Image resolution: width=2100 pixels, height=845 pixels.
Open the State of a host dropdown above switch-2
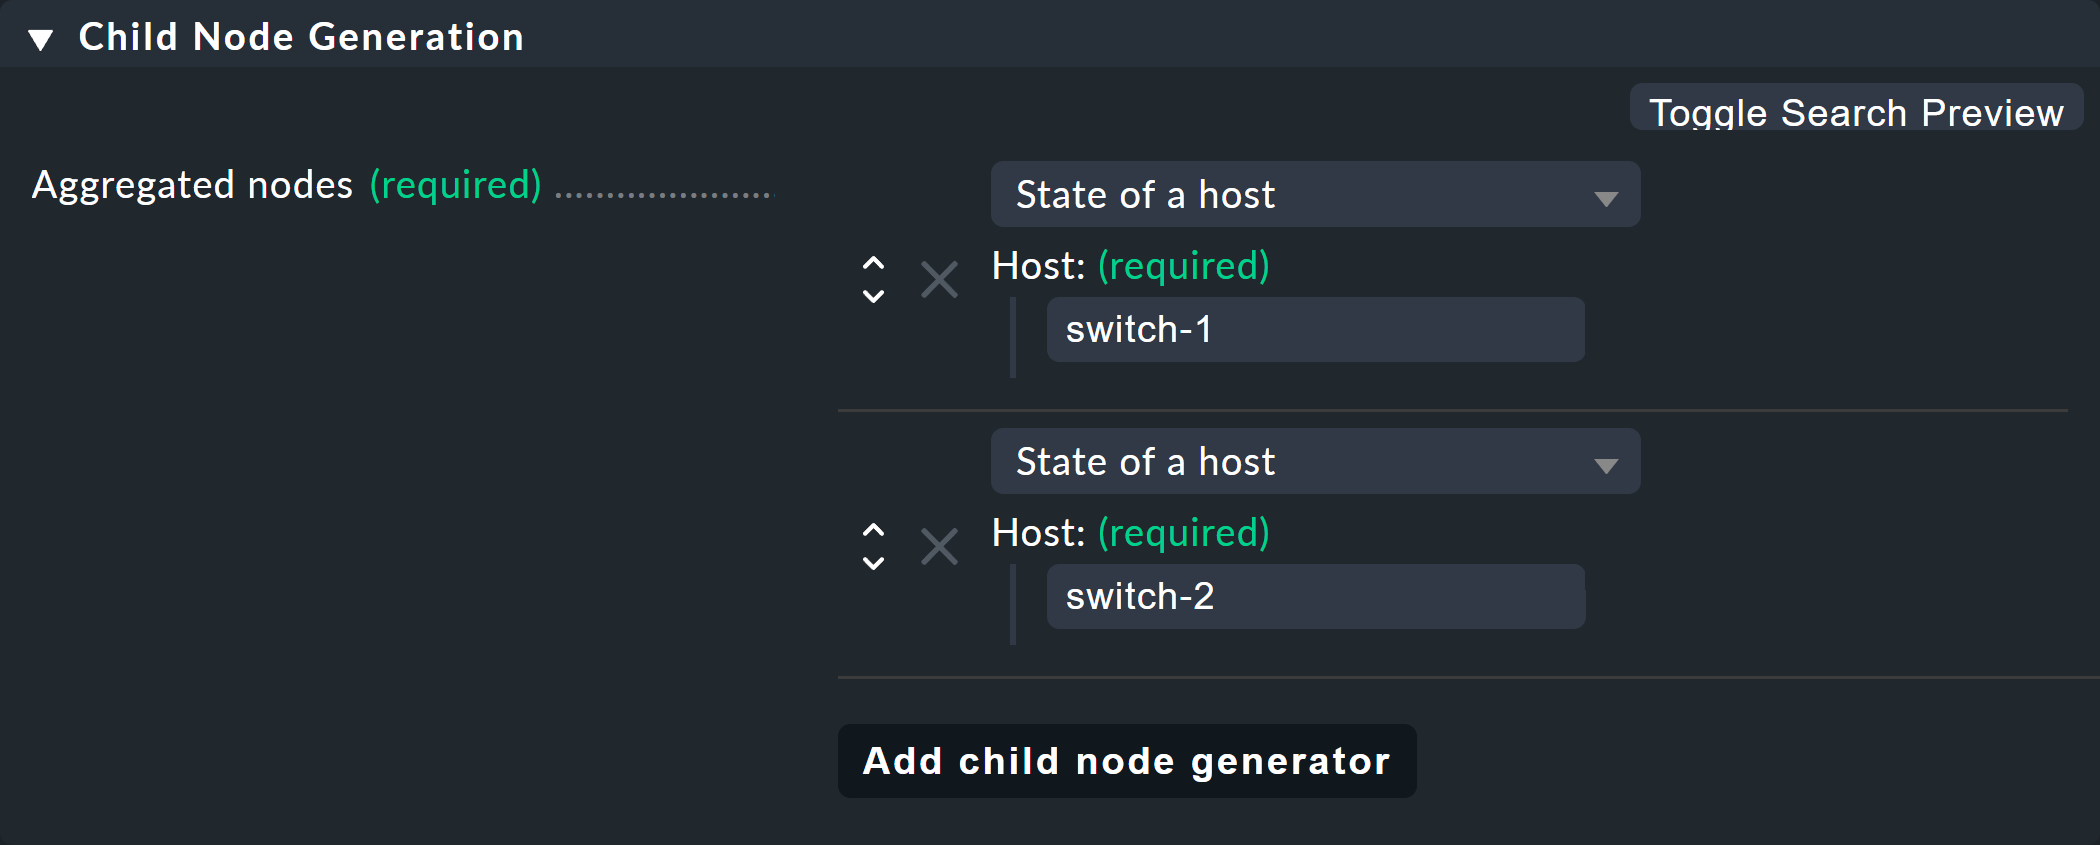[1314, 461]
